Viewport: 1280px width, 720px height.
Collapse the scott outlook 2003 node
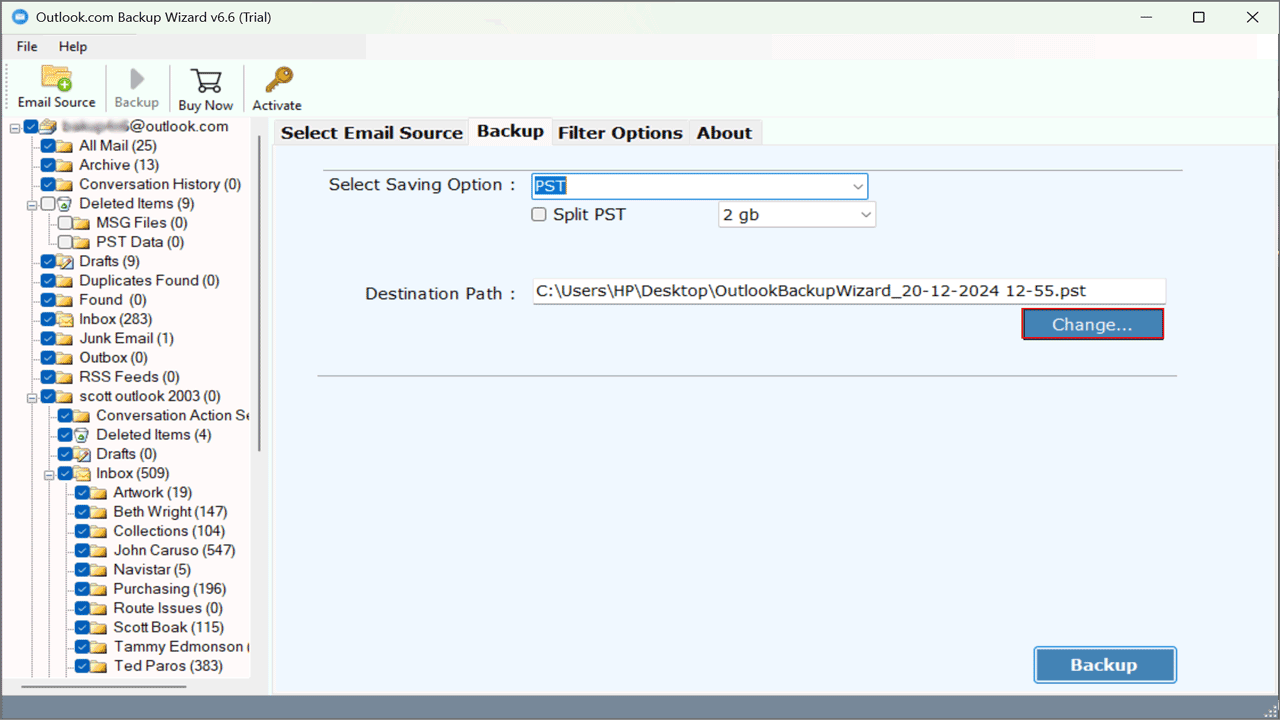pyautogui.click(x=32, y=397)
